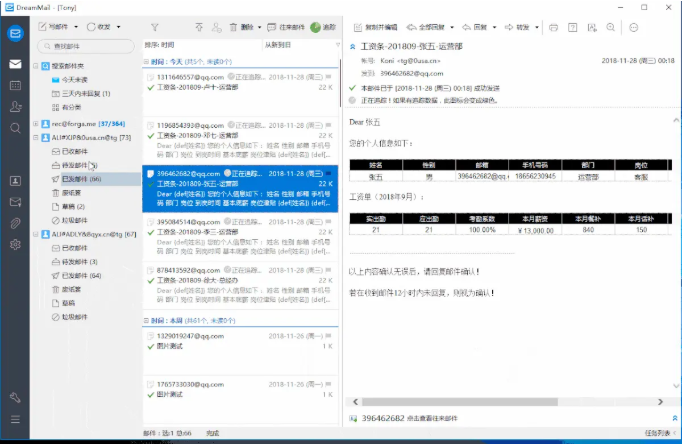Click the copy and edit (复制并编辑) button
Image resolution: width=682 pixels, height=444 pixels.
click(x=375, y=27)
